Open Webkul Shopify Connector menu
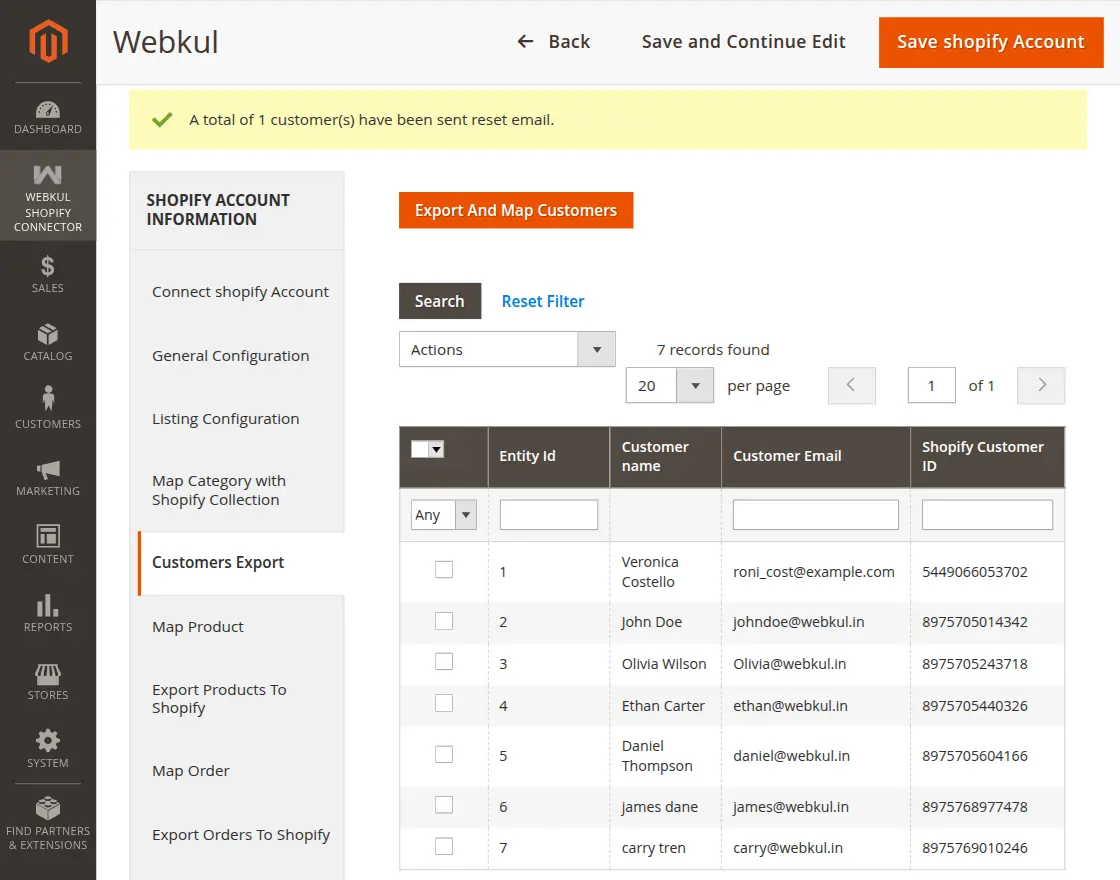The height and width of the screenshot is (880, 1120). [48, 196]
